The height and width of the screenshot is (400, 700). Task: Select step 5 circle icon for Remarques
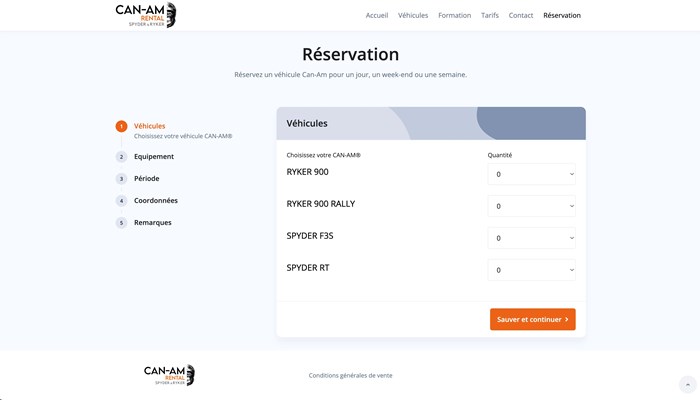coord(121,223)
